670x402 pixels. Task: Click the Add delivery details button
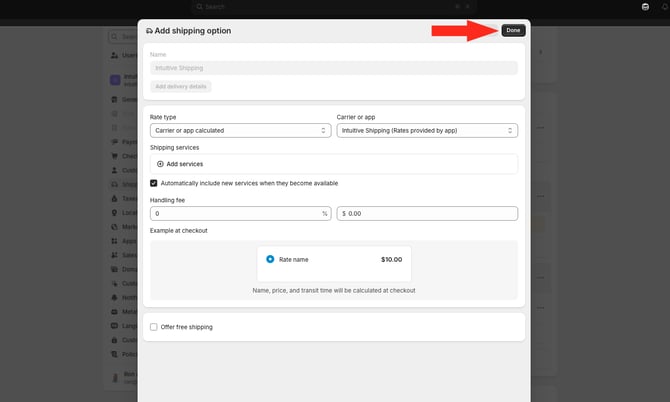pyautogui.click(x=181, y=86)
